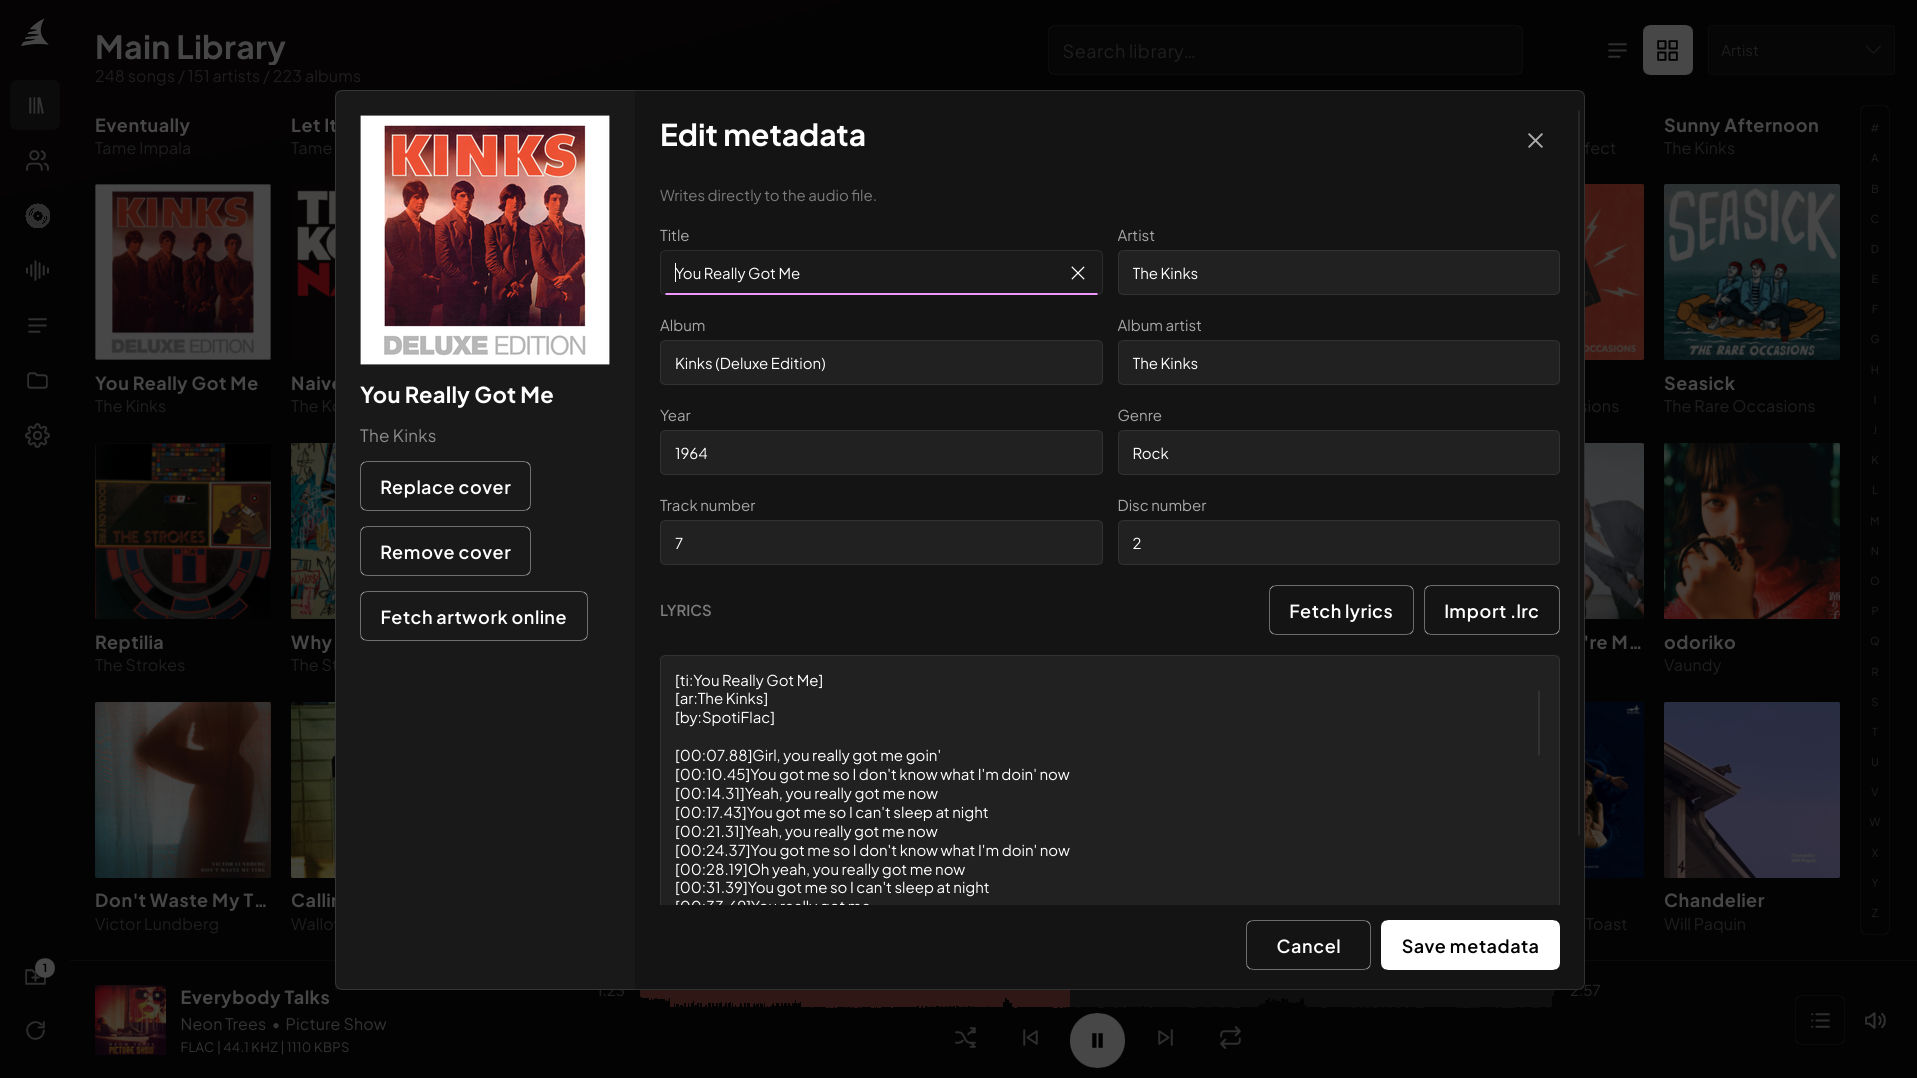Open settings gear in sidebar
Screen dimensions: 1917x1078
(x=37, y=435)
